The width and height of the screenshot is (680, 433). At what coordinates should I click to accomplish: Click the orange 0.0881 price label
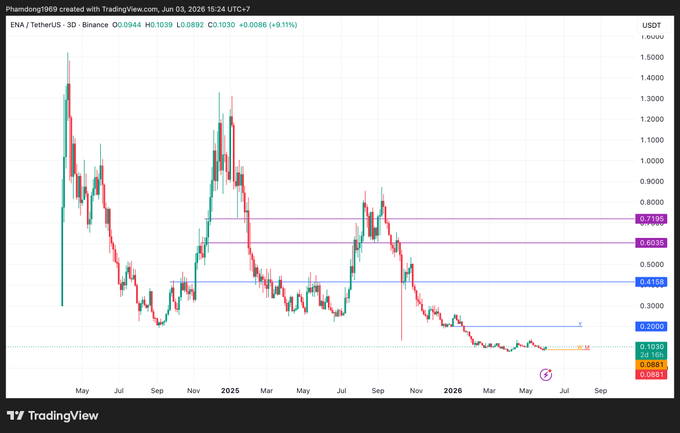(x=651, y=365)
